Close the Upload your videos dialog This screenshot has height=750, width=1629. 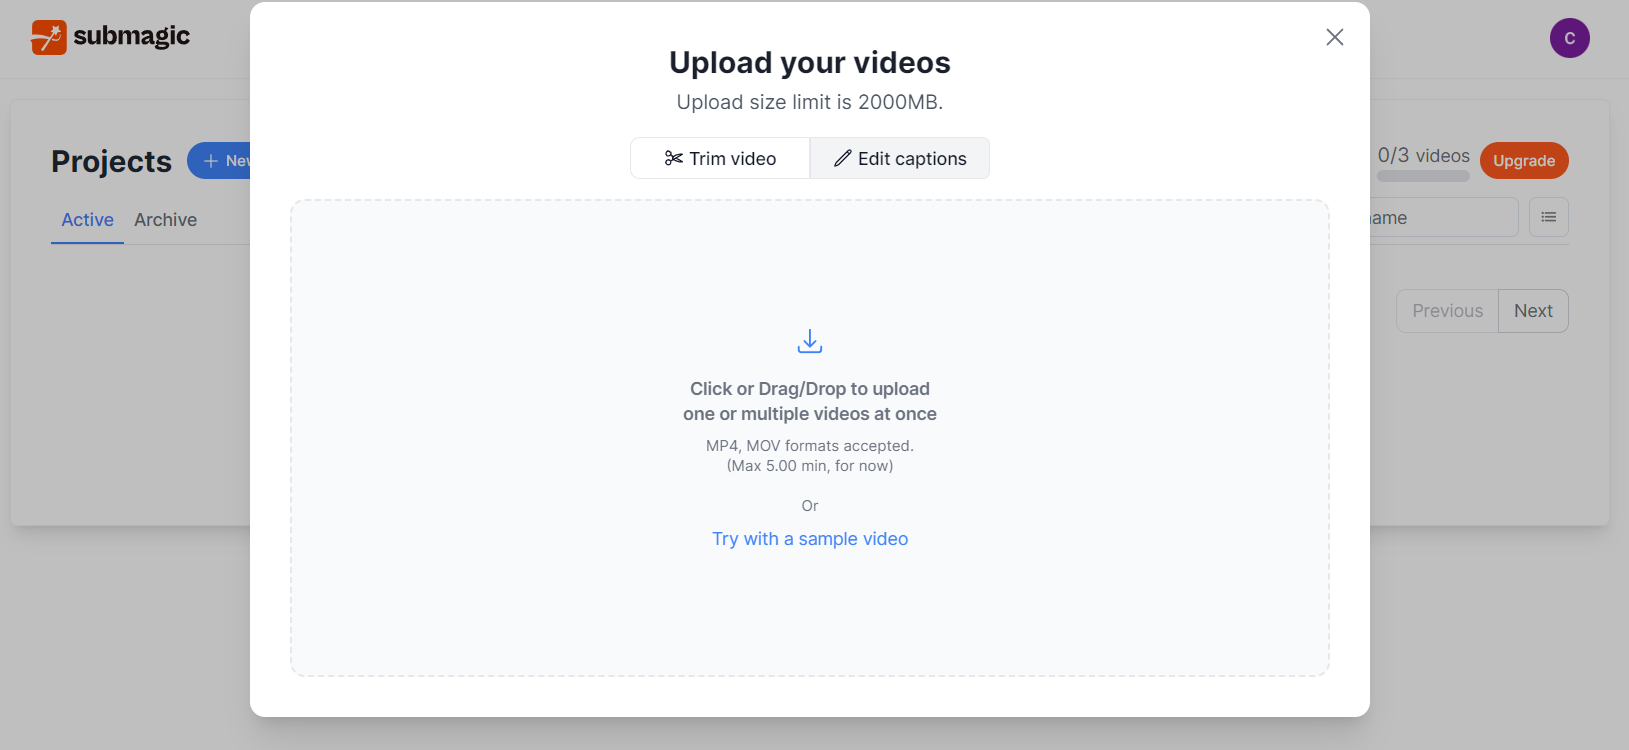tap(1334, 37)
